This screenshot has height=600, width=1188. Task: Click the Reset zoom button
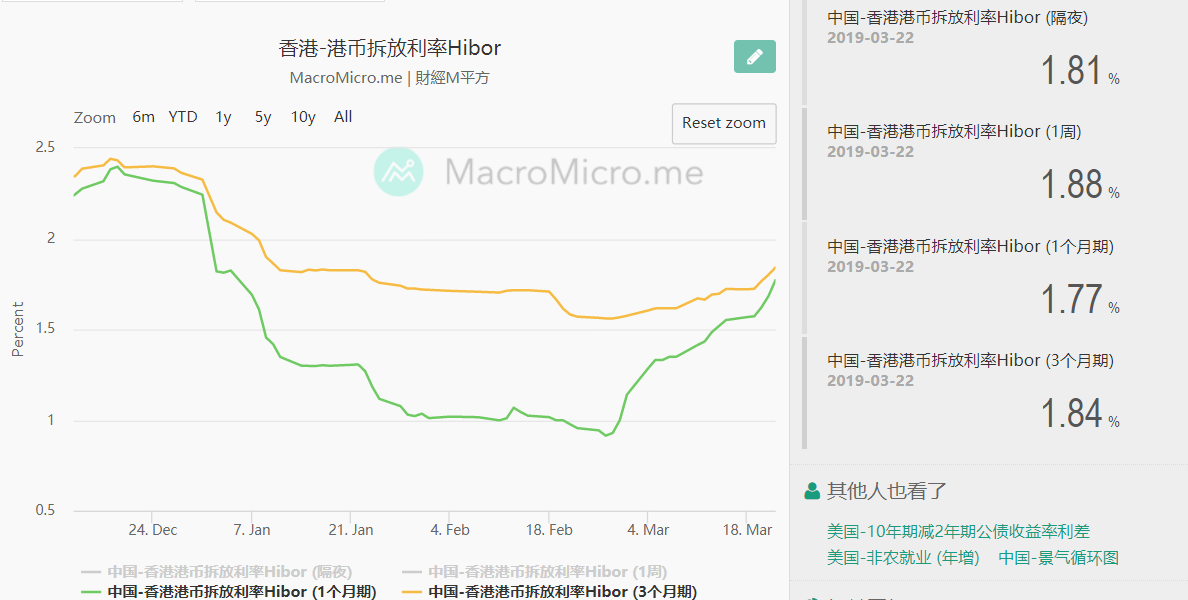[x=724, y=123]
